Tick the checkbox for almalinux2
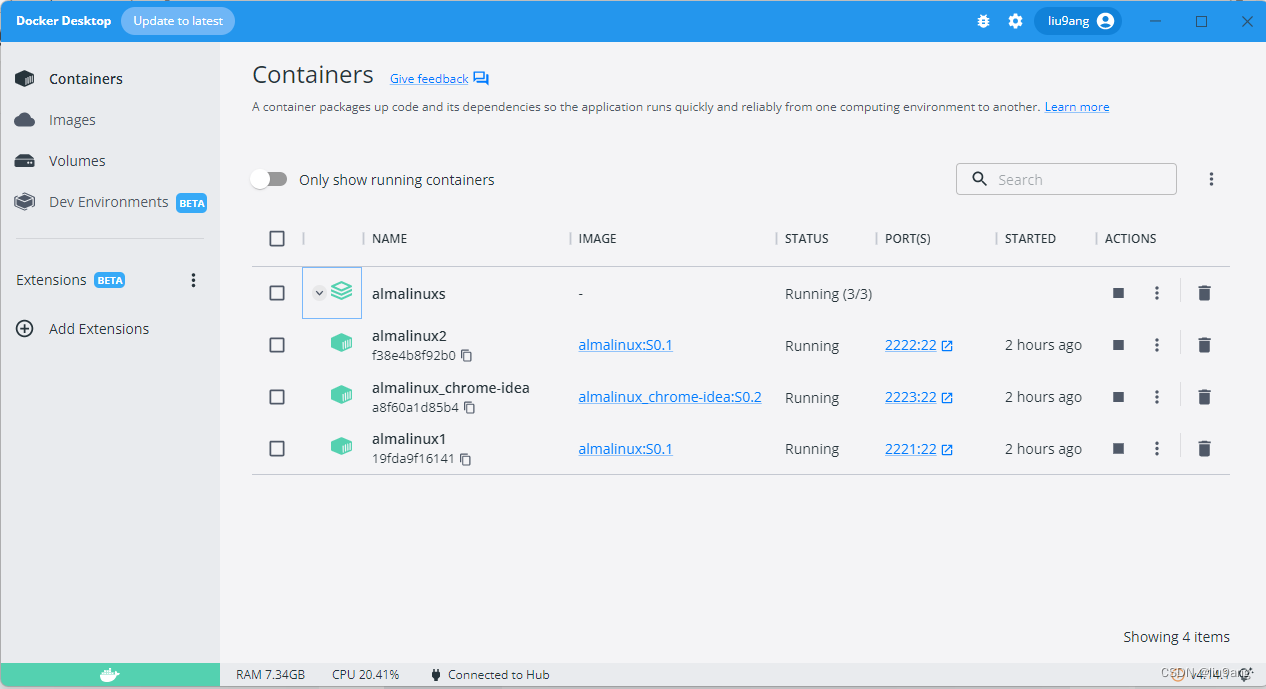Image resolution: width=1266 pixels, height=689 pixels. pyautogui.click(x=277, y=345)
